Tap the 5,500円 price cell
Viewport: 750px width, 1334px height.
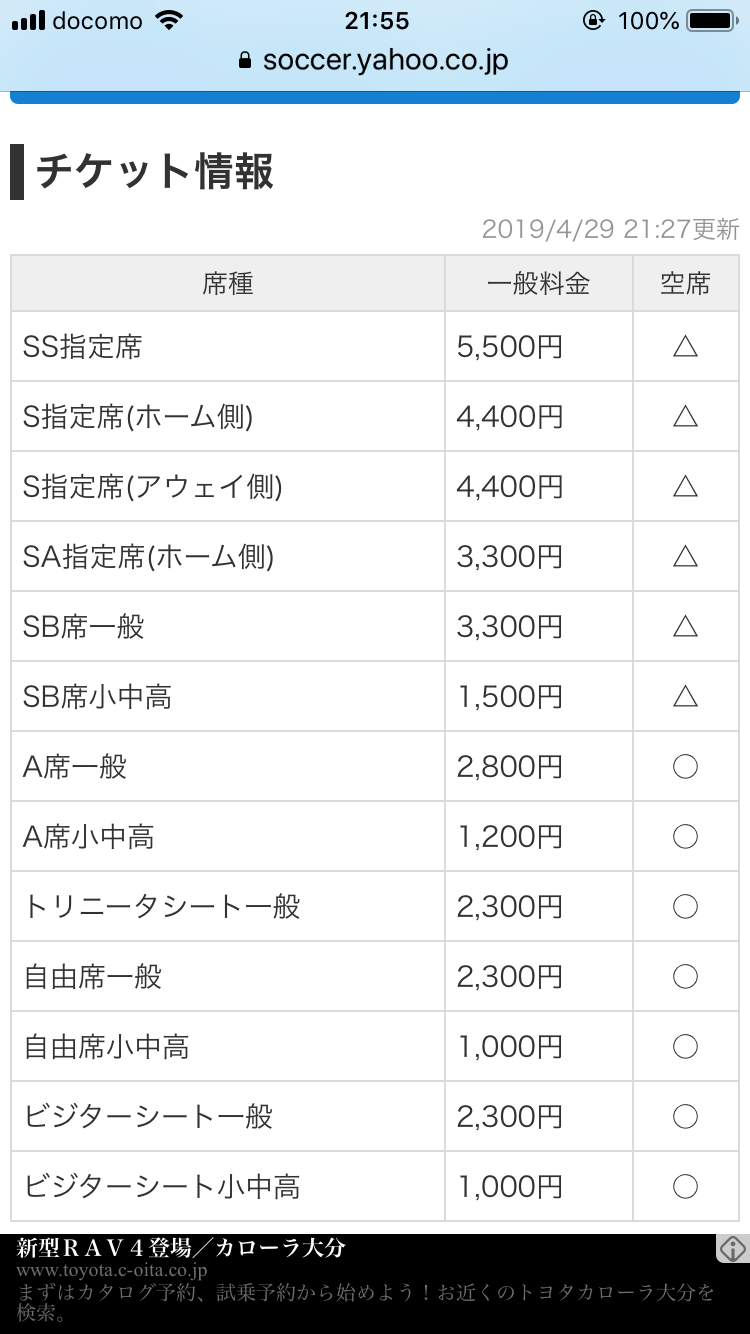(510, 346)
